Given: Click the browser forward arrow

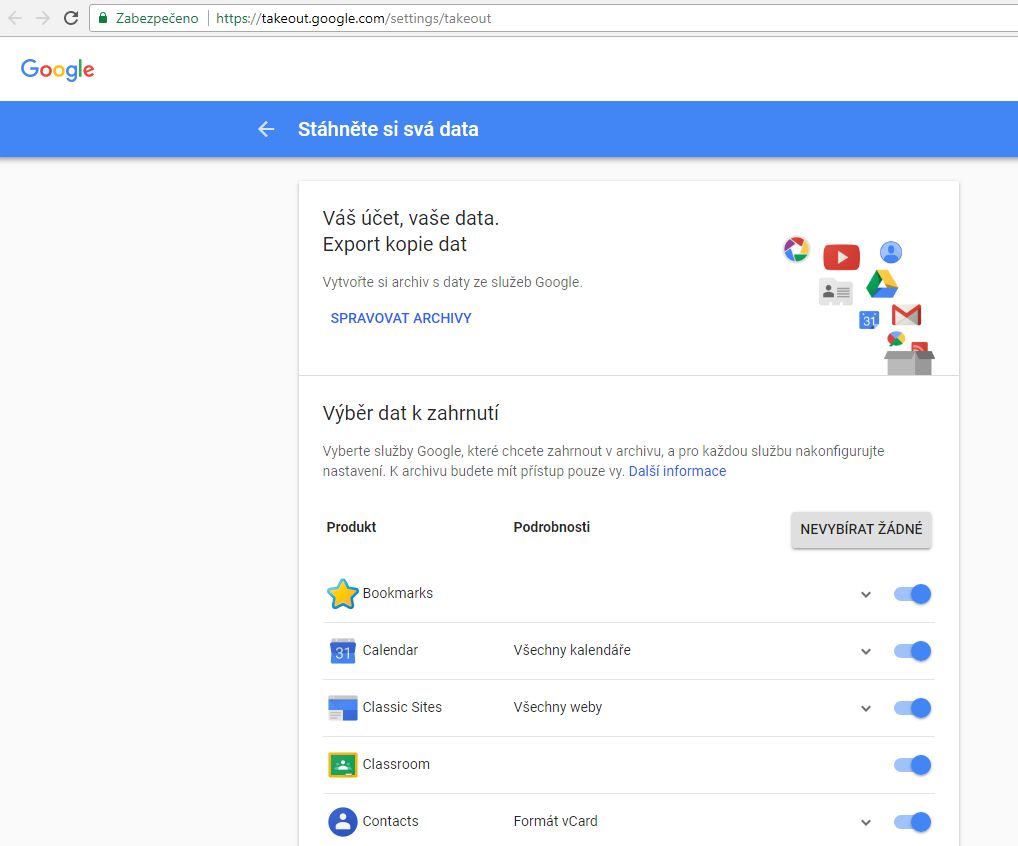Looking at the screenshot, I should [43, 18].
